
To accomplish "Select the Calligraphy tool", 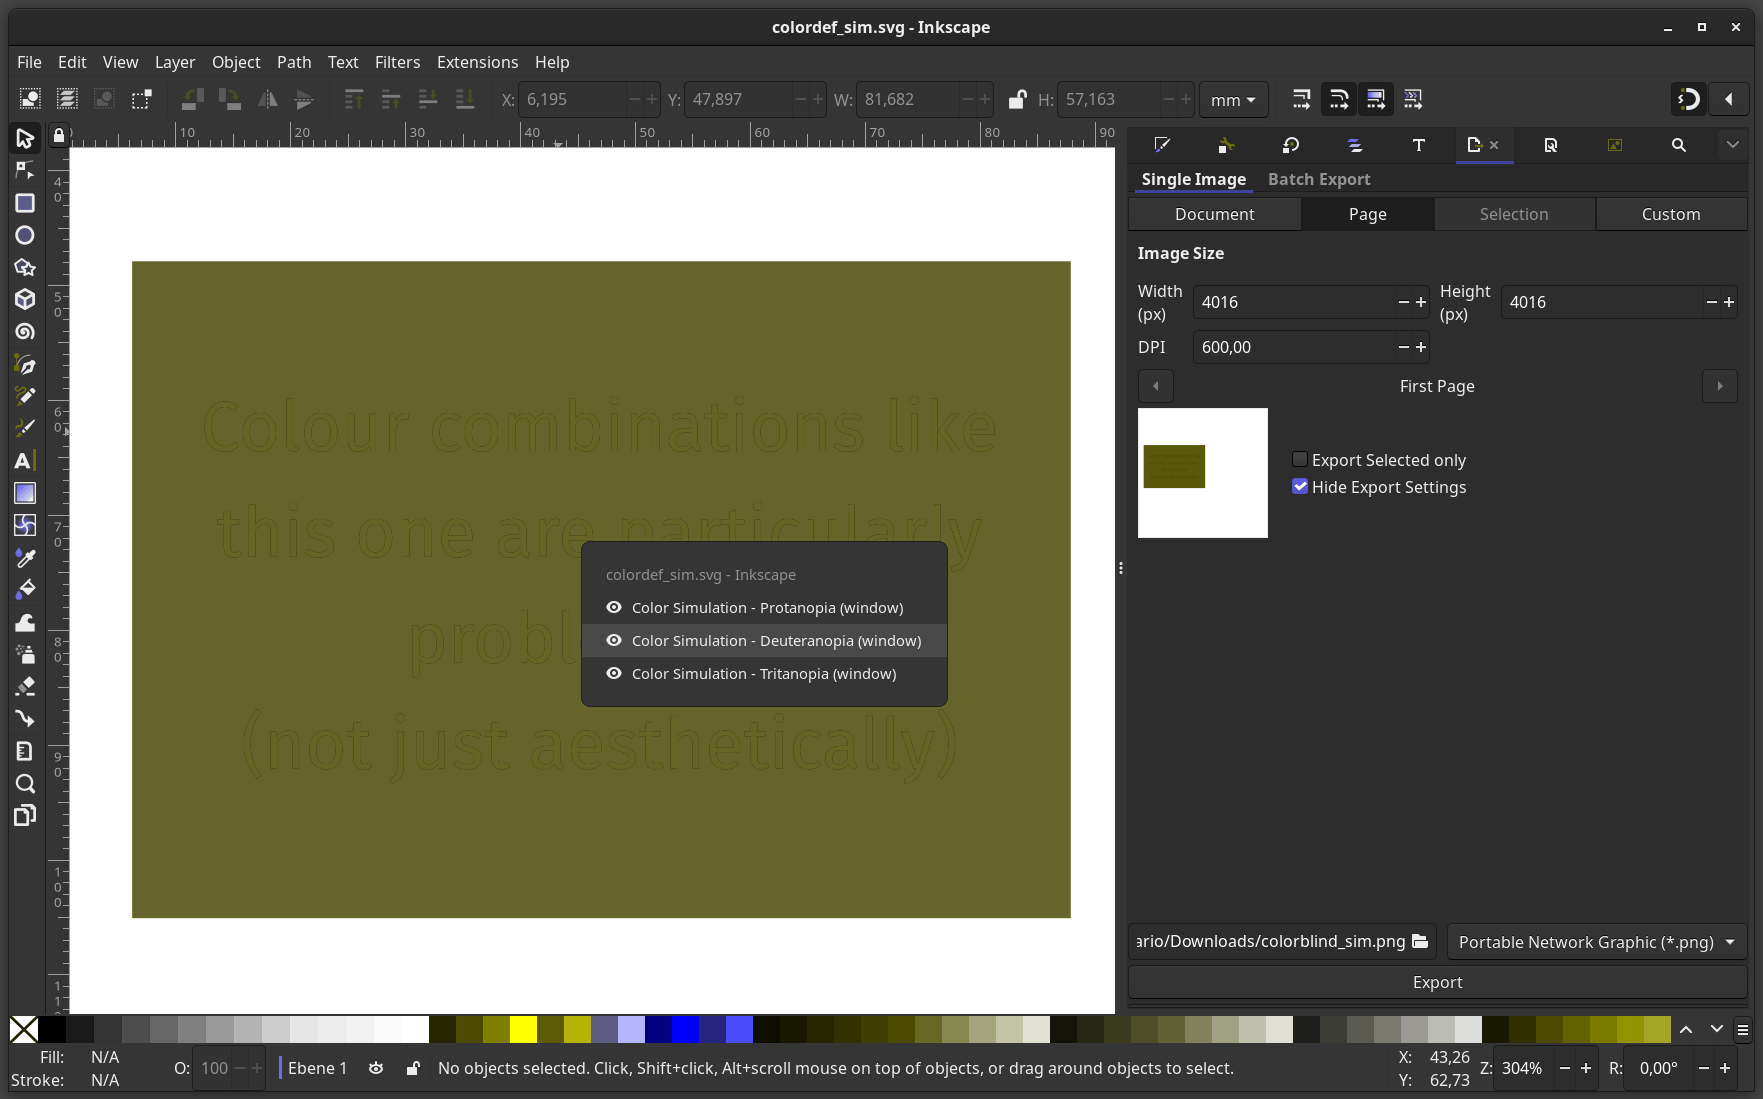I will (x=25, y=428).
